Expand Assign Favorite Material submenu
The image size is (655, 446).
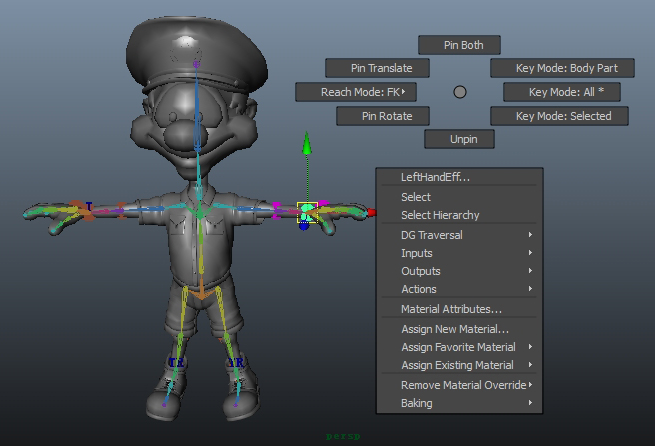459,347
